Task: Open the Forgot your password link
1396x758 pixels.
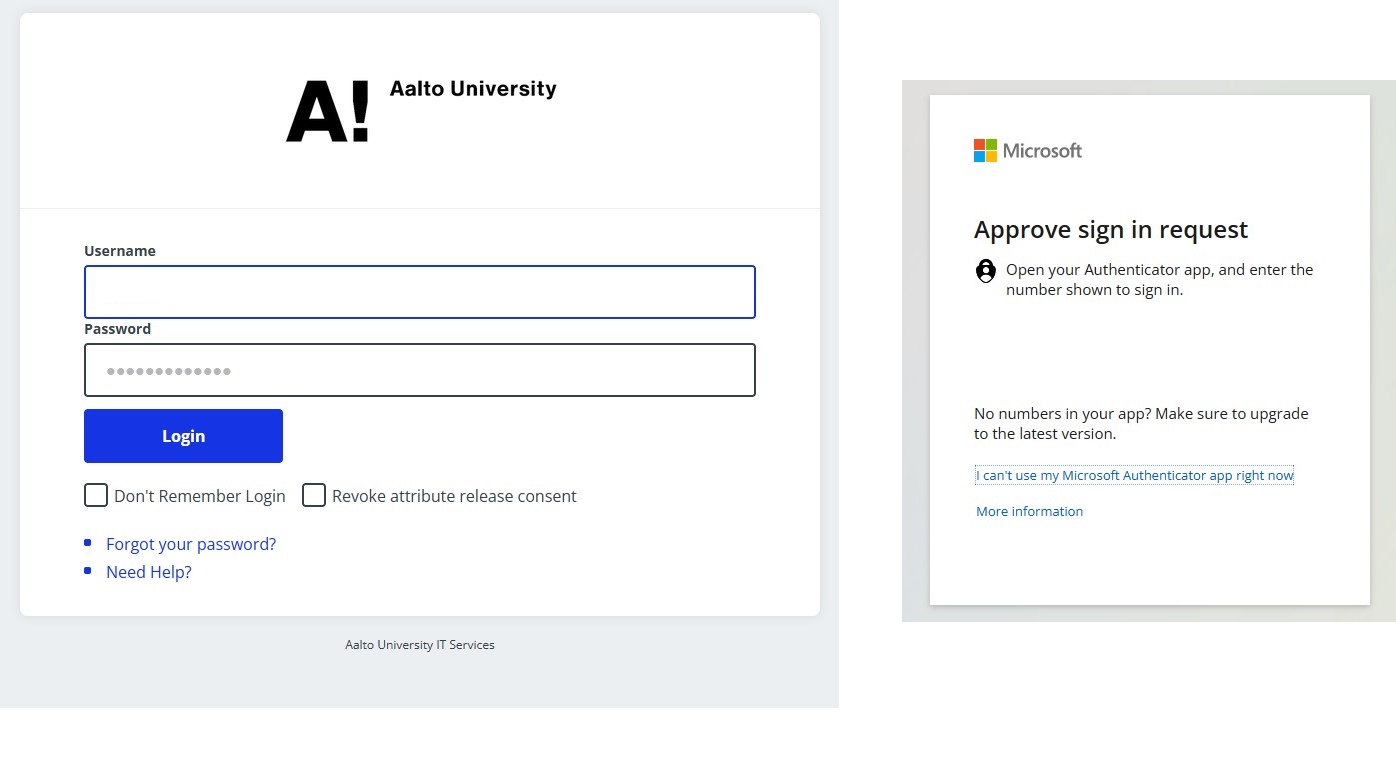Action: pyautogui.click(x=191, y=544)
